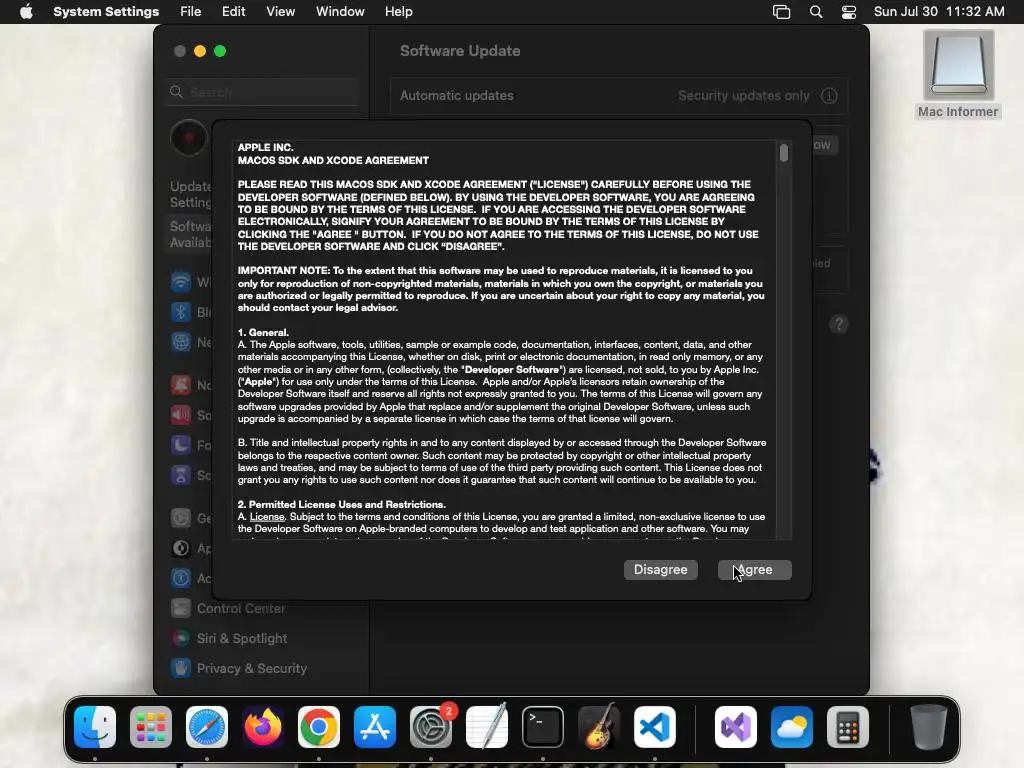Open Control Center in menu bar
This screenshot has height=768, width=1024.
tap(848, 12)
